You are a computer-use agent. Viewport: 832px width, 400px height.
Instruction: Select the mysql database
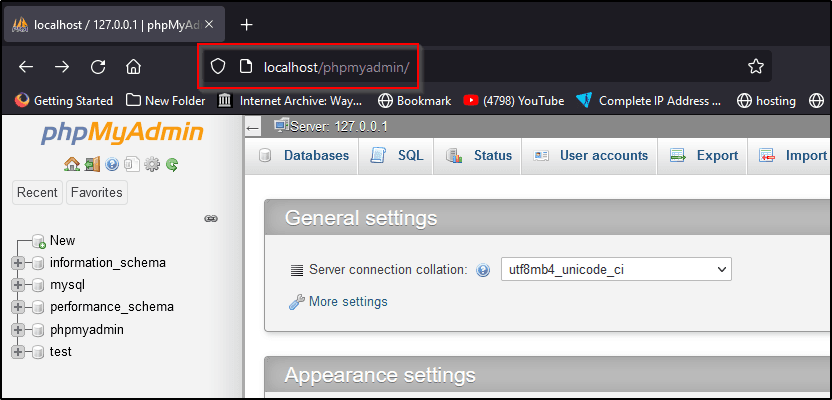click(x=67, y=285)
